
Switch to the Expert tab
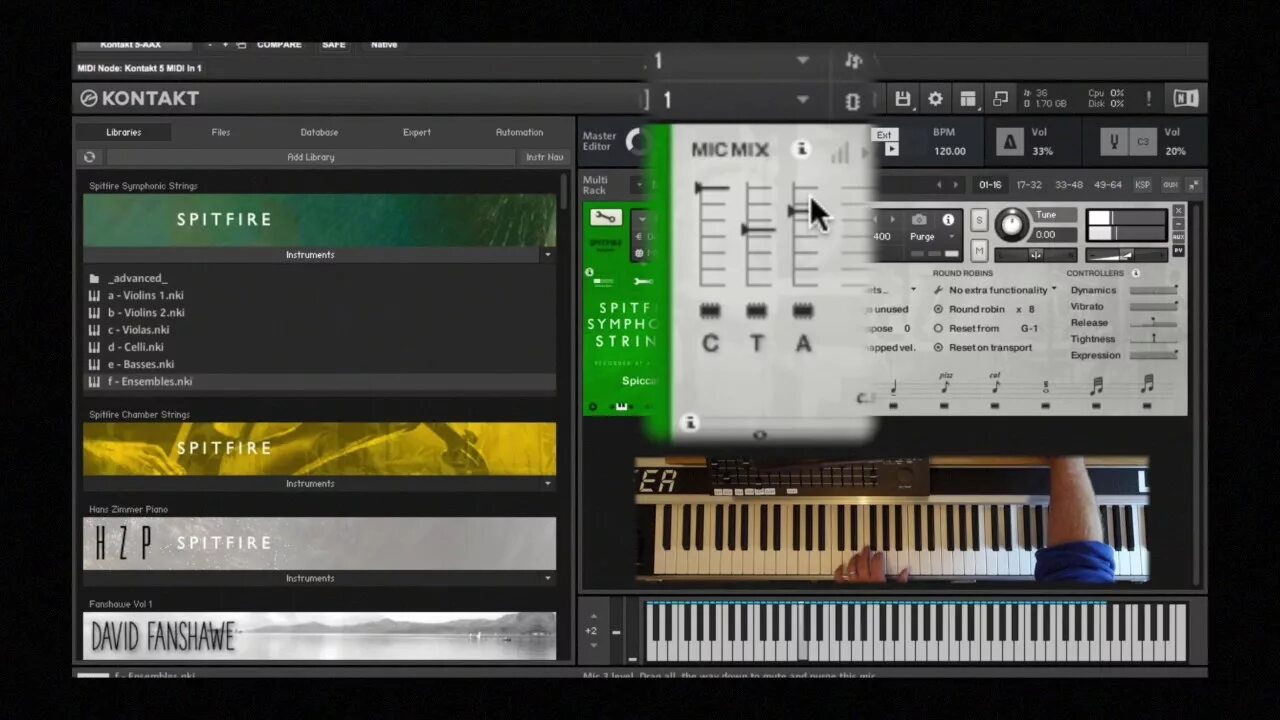point(417,132)
